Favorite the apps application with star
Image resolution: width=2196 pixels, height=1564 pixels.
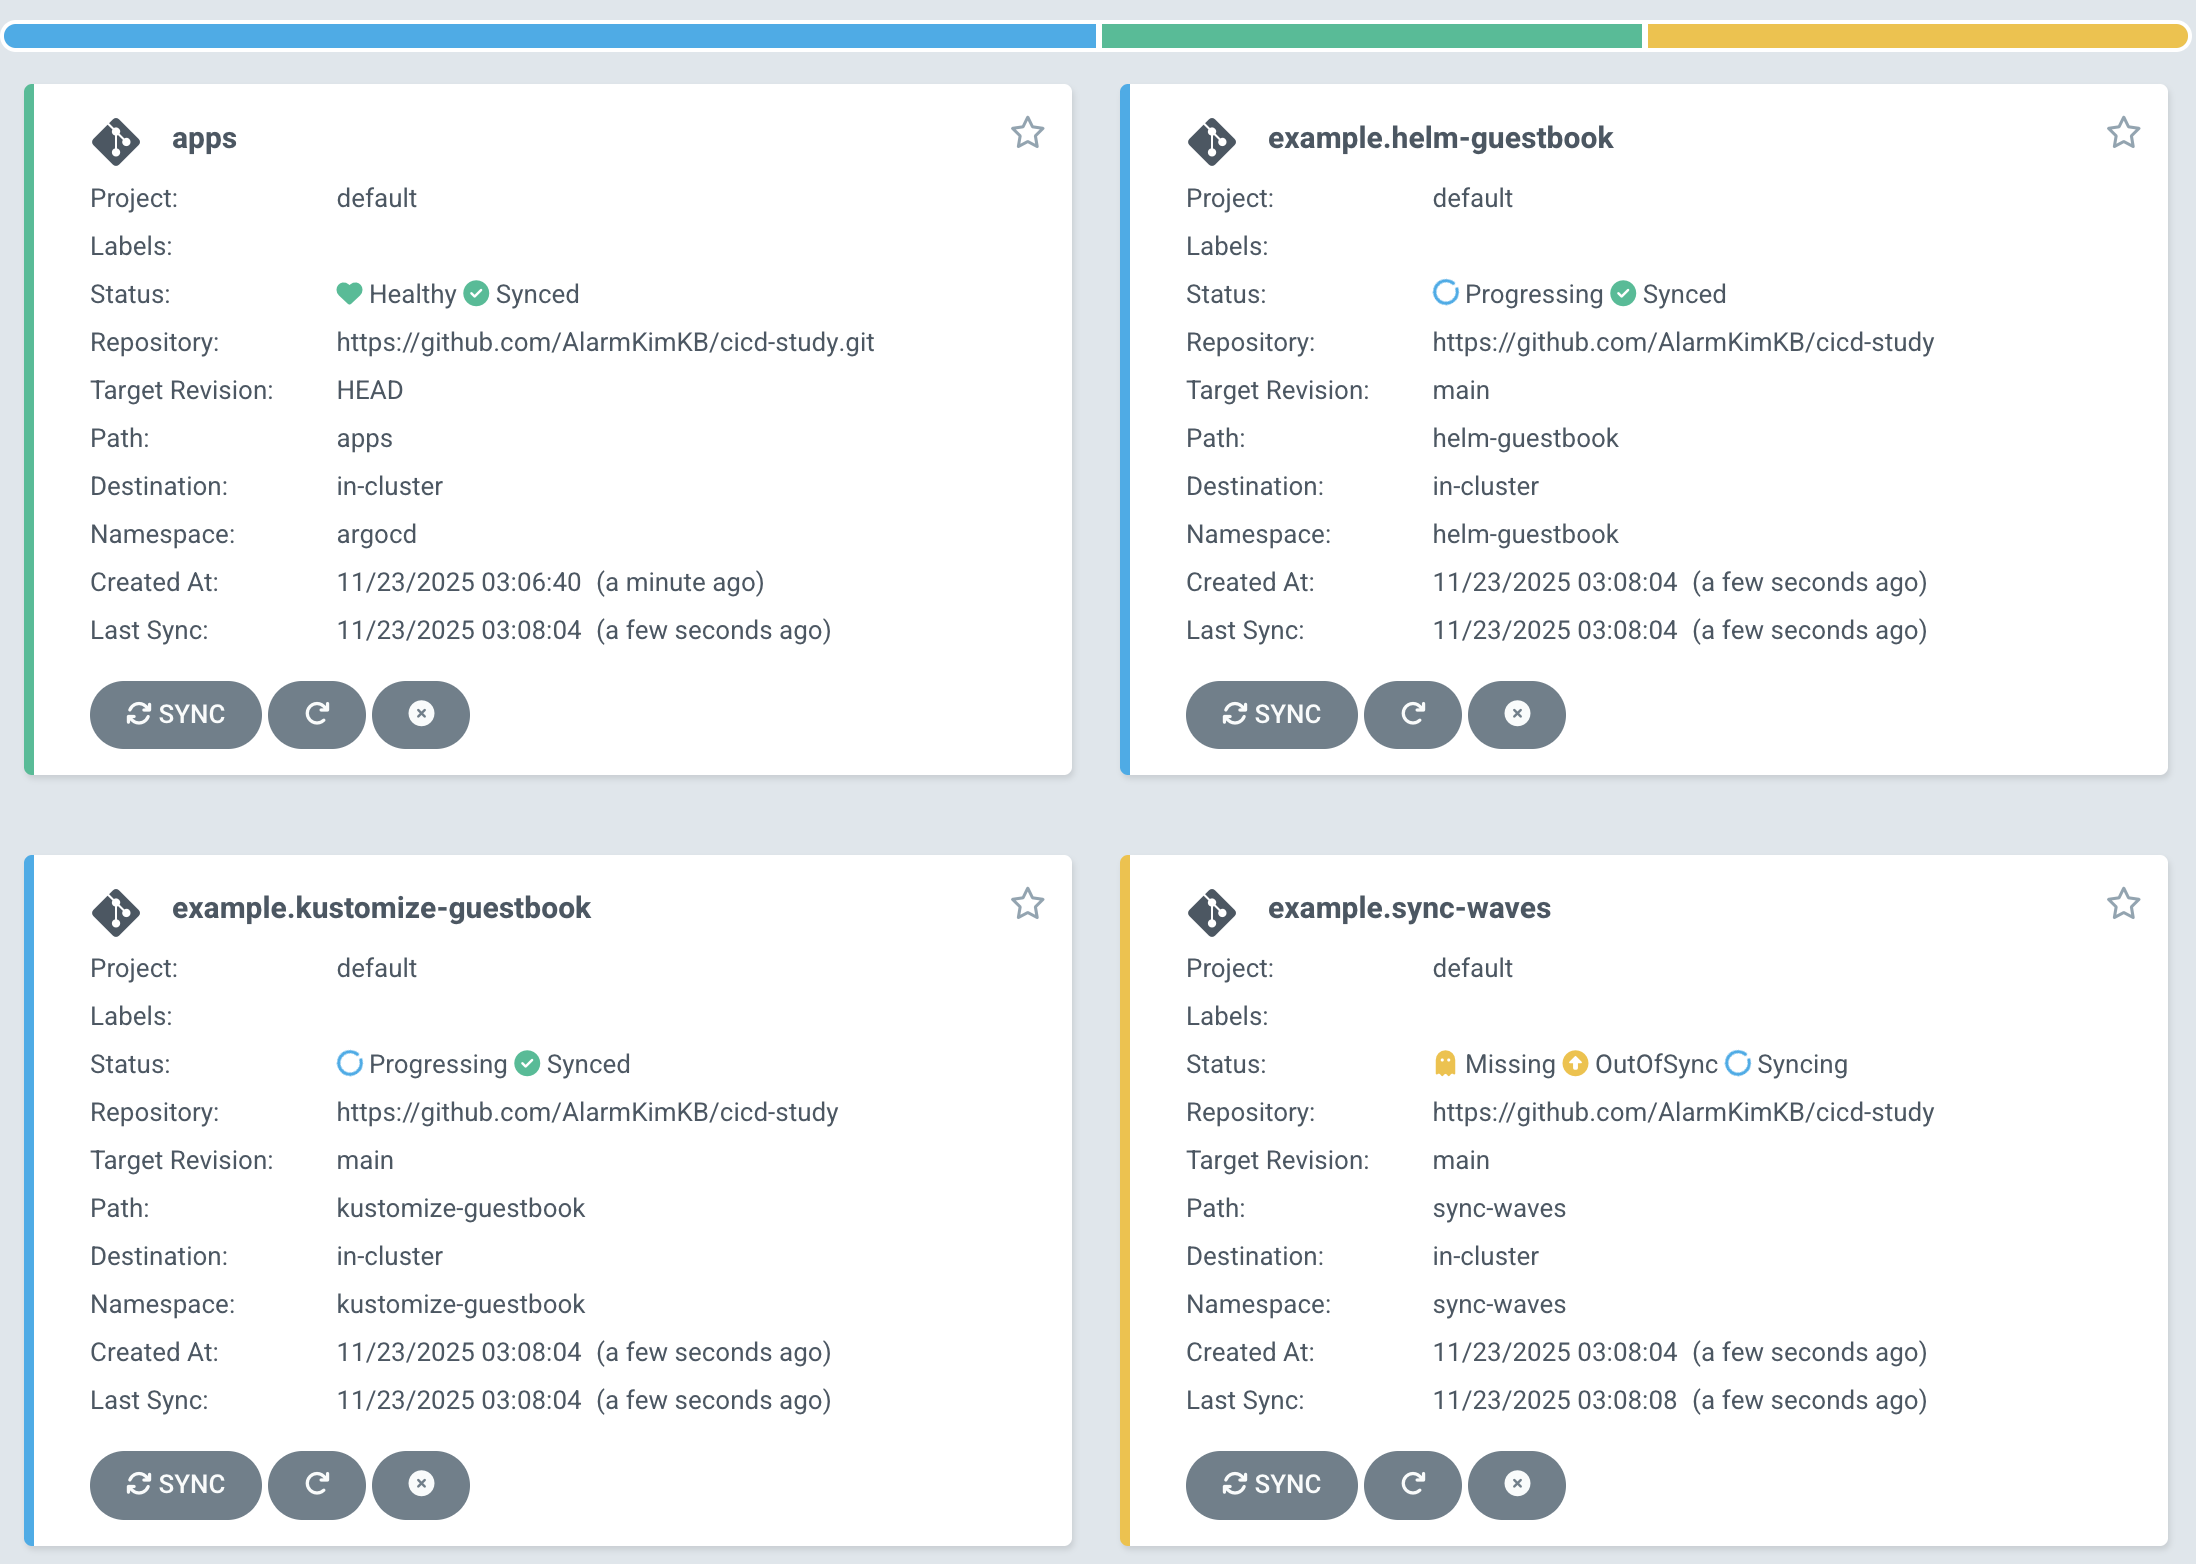tap(1027, 133)
